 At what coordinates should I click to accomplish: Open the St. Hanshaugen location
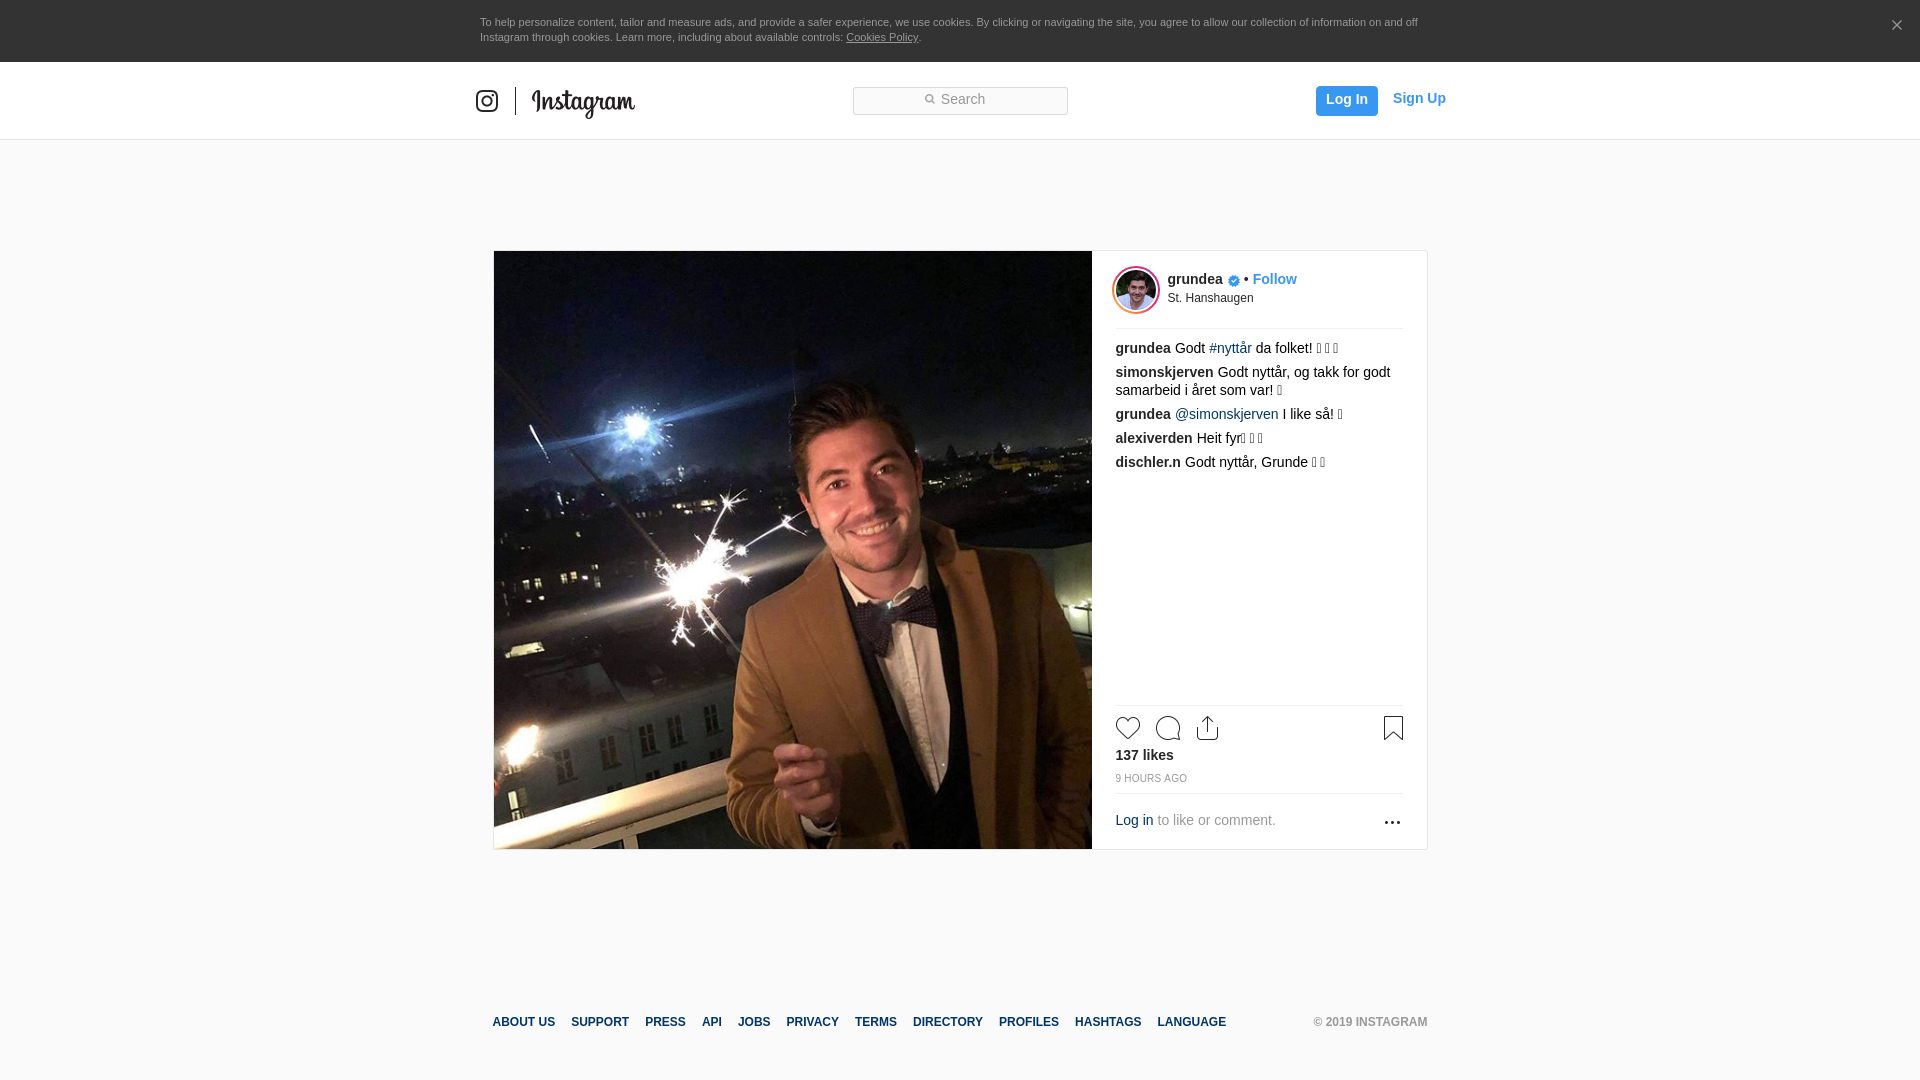coord(1210,298)
